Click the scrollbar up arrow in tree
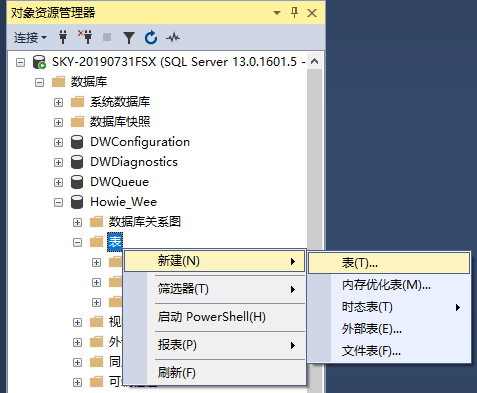 pyautogui.click(x=314, y=61)
